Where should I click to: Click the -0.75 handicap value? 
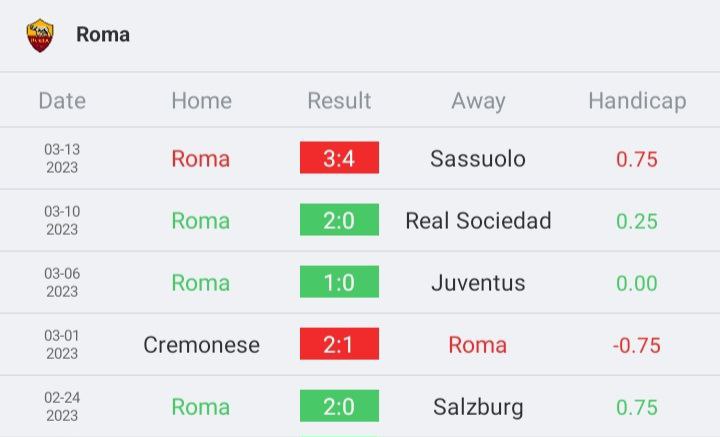click(637, 345)
